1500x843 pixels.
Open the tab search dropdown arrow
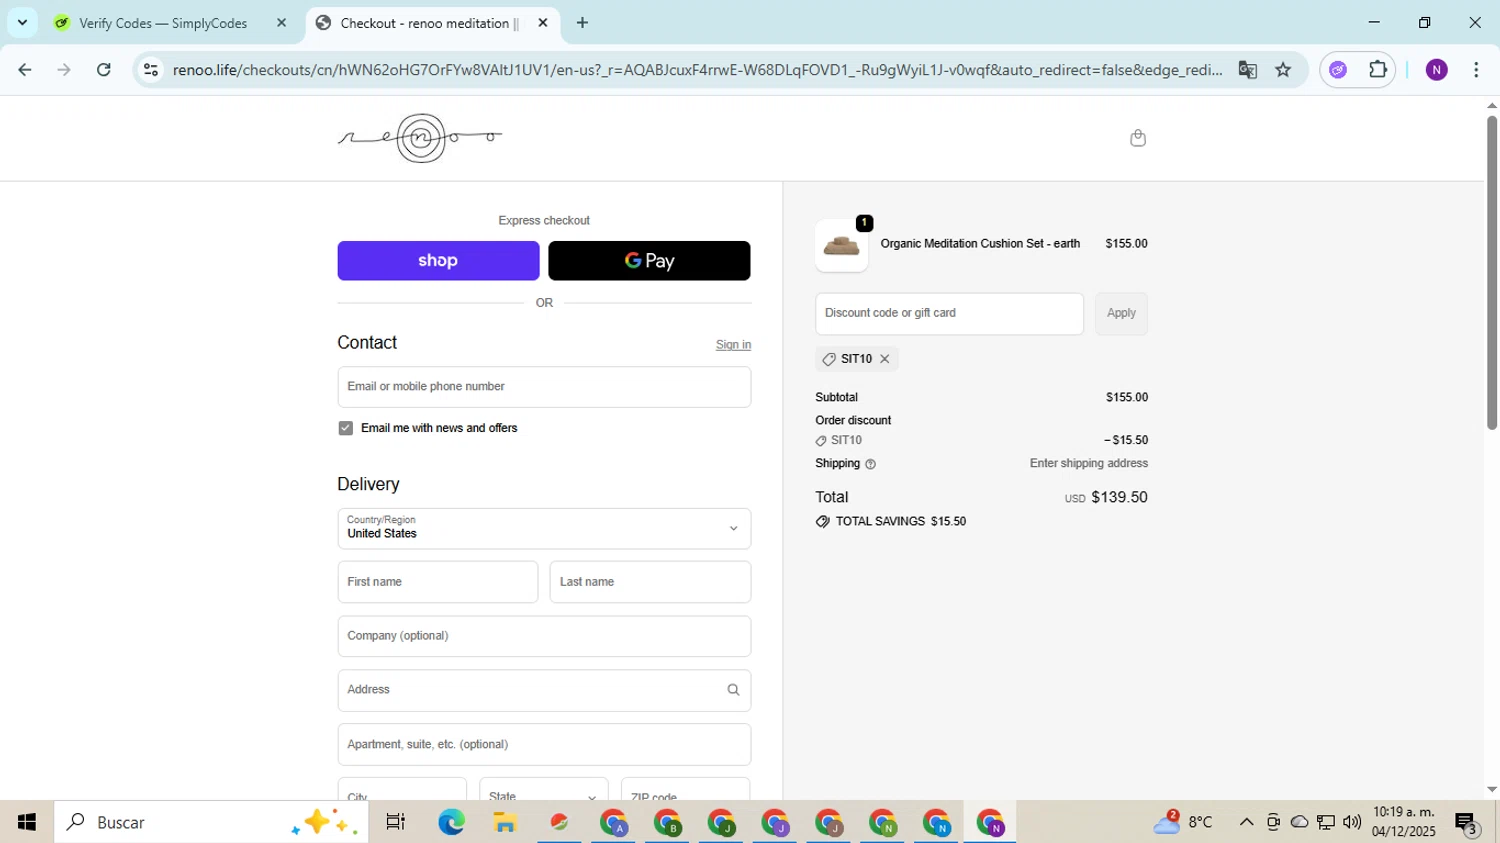[22, 23]
